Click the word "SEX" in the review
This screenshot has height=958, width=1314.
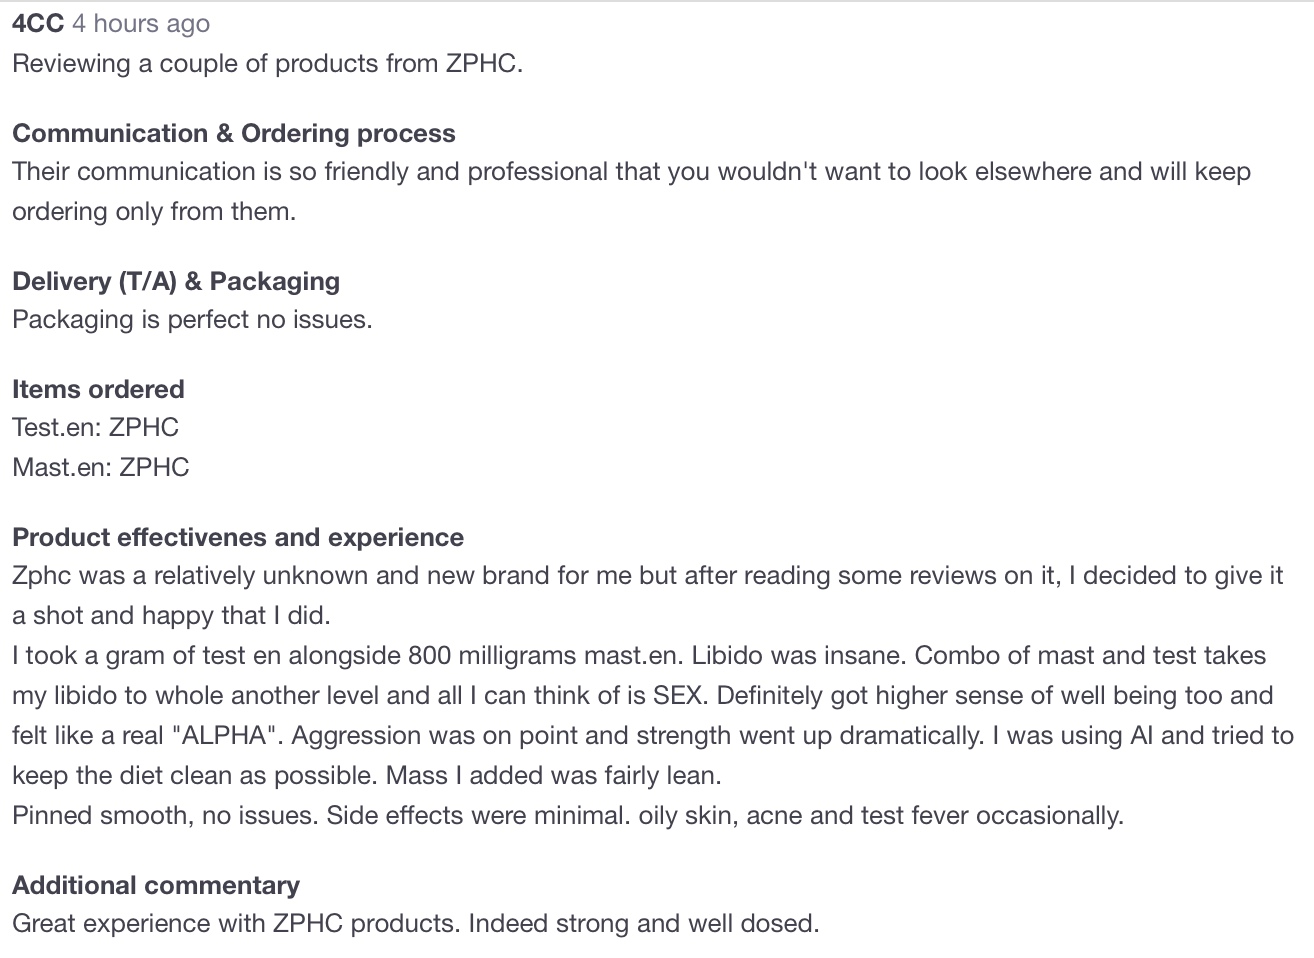coord(677,696)
